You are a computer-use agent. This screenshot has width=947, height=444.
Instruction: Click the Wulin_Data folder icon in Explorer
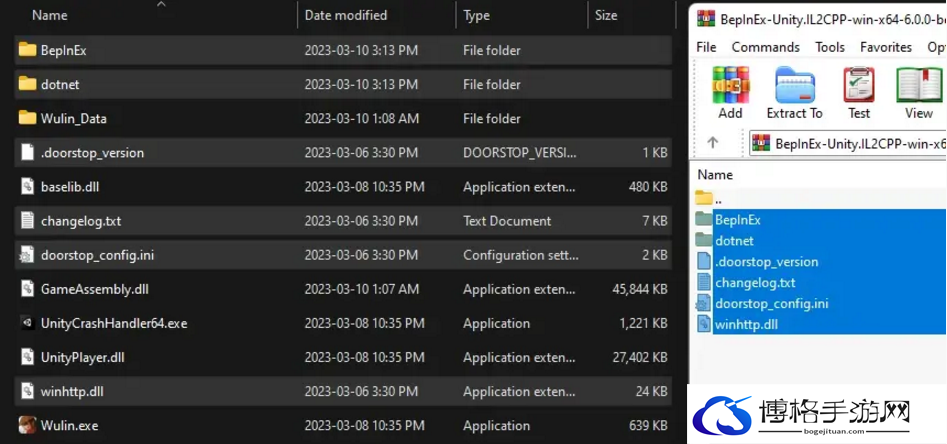(x=27, y=118)
